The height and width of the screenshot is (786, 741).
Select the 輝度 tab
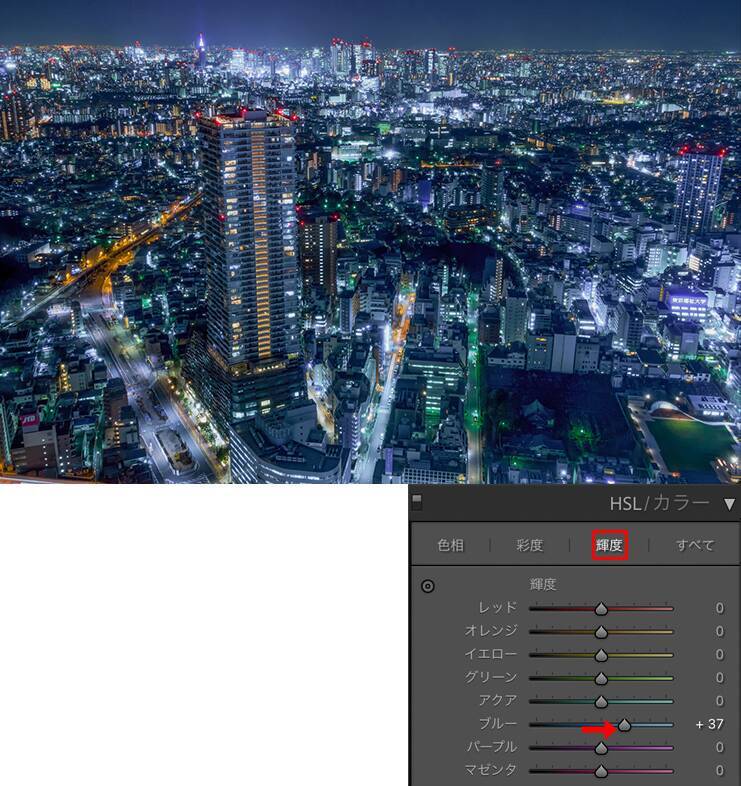(609, 545)
